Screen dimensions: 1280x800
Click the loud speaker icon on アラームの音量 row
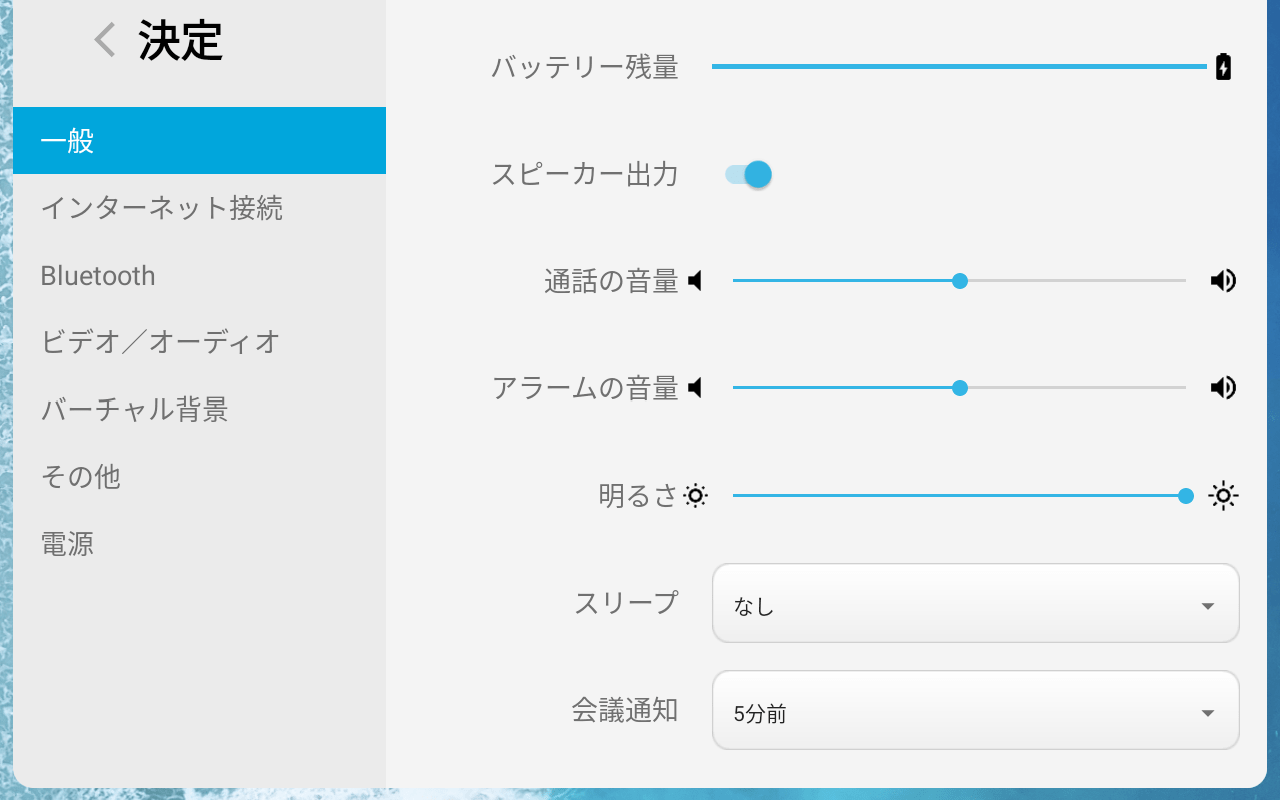click(1222, 388)
